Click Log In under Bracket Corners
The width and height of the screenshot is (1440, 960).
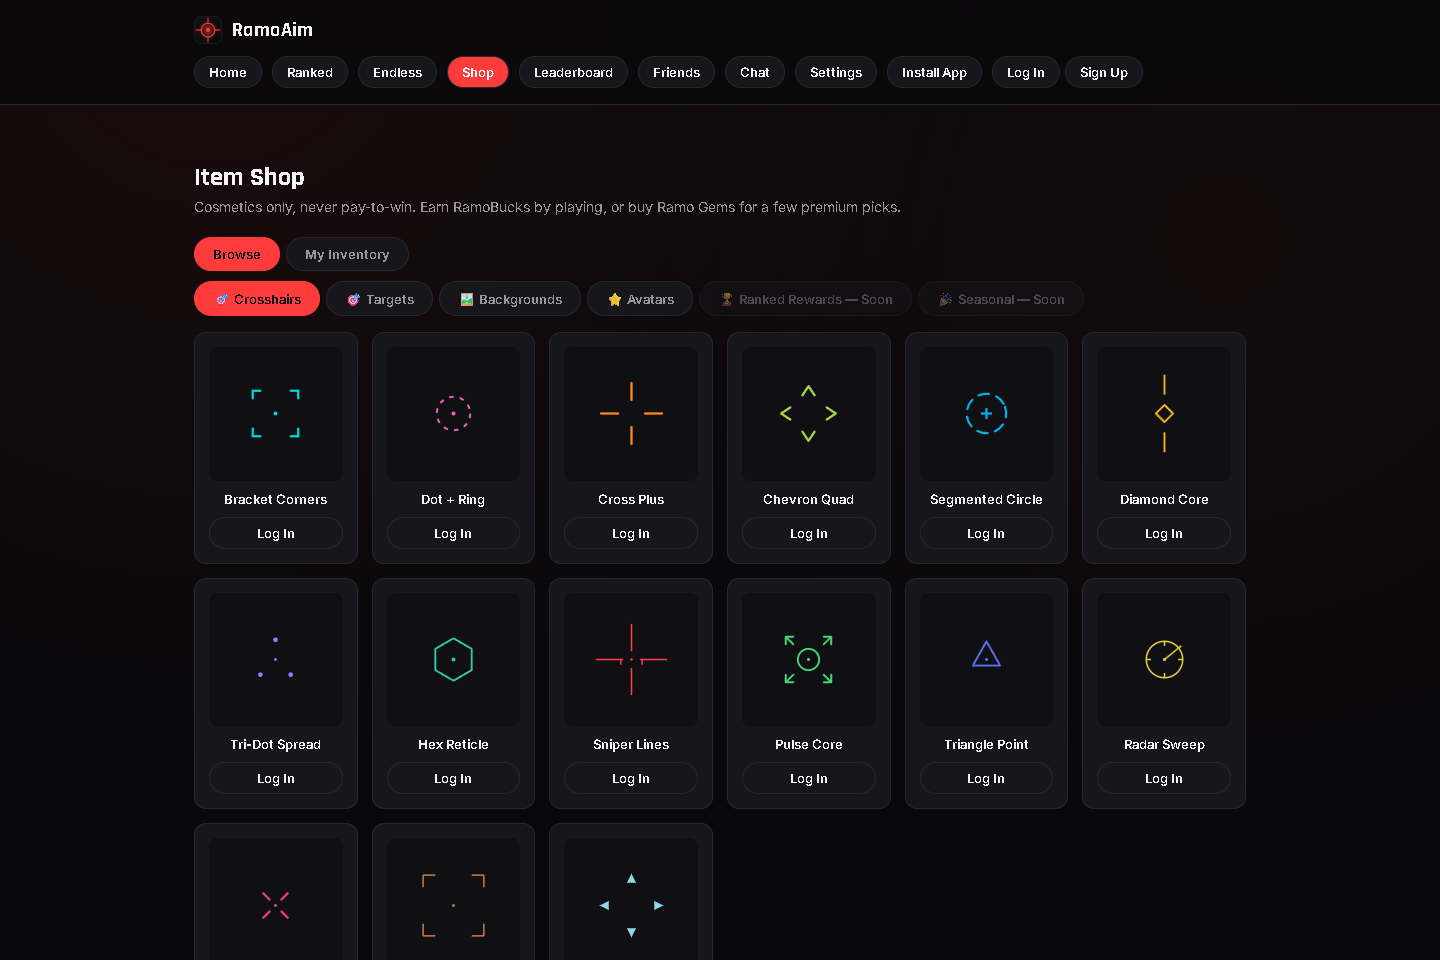(x=276, y=533)
